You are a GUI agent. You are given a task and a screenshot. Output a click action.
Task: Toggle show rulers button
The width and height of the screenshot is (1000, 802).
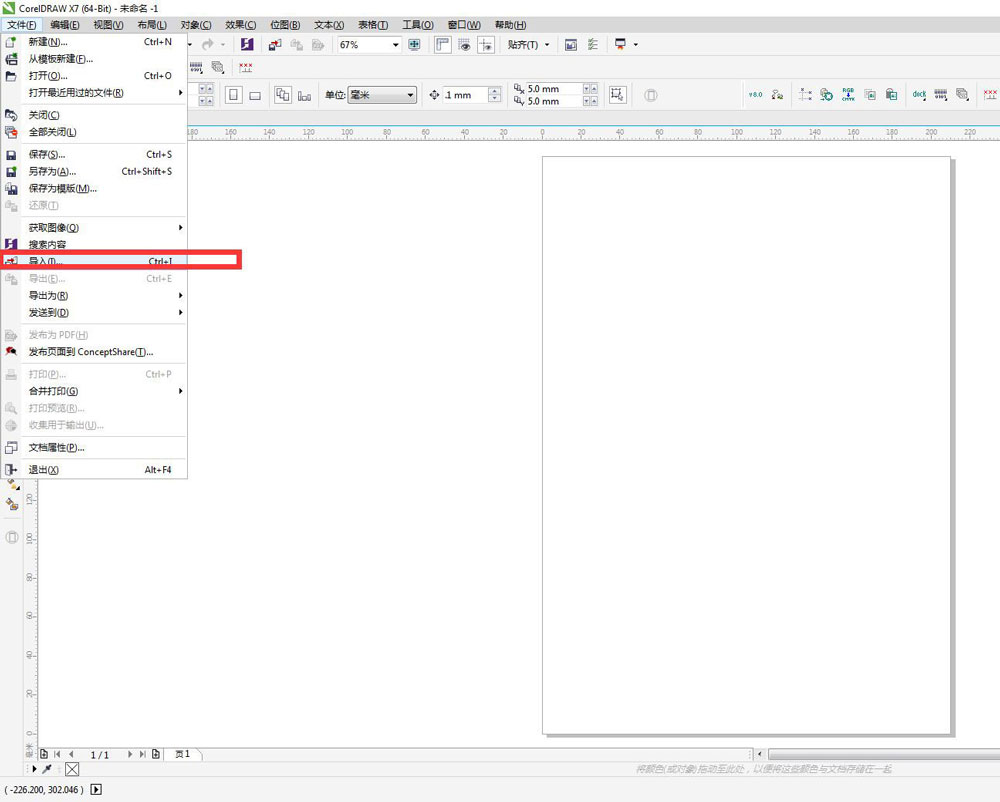[x=442, y=45]
